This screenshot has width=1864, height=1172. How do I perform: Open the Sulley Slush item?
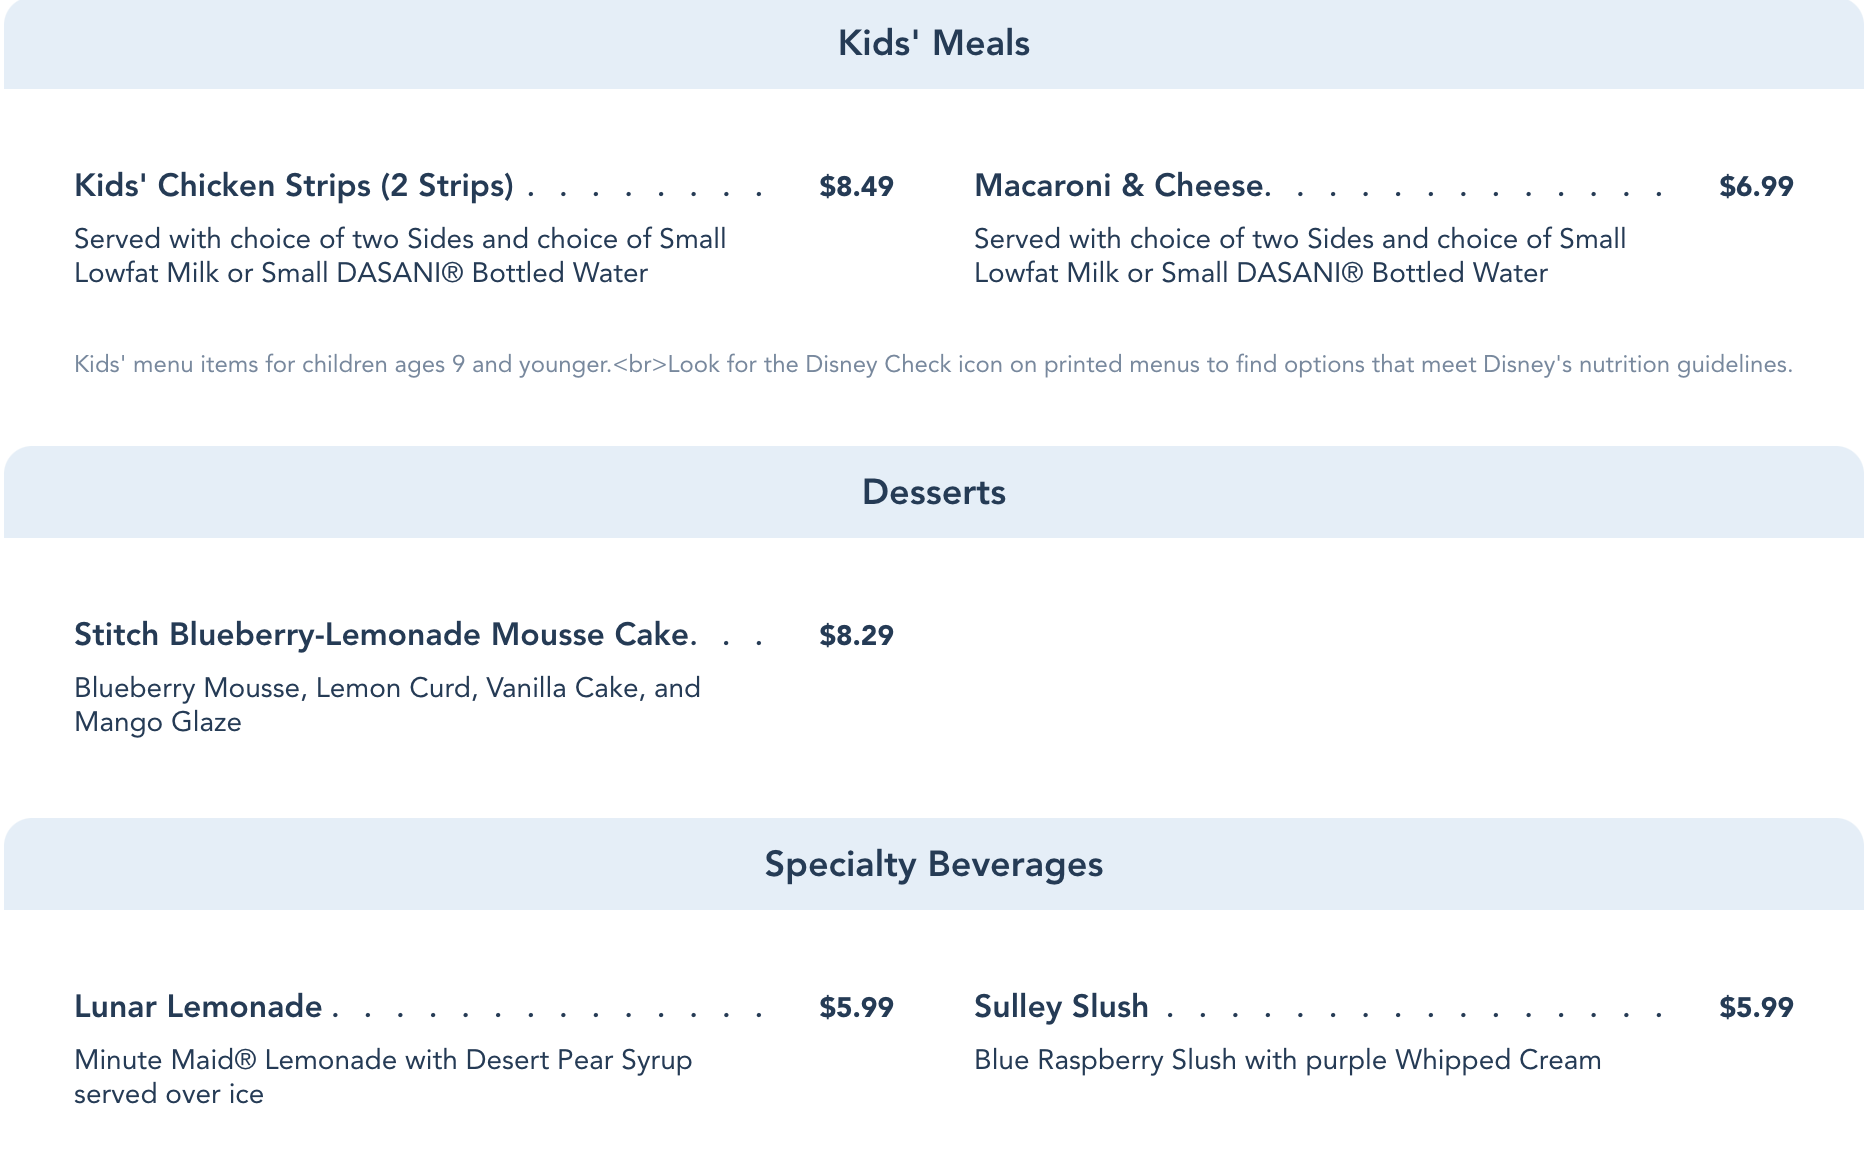coord(1061,1007)
